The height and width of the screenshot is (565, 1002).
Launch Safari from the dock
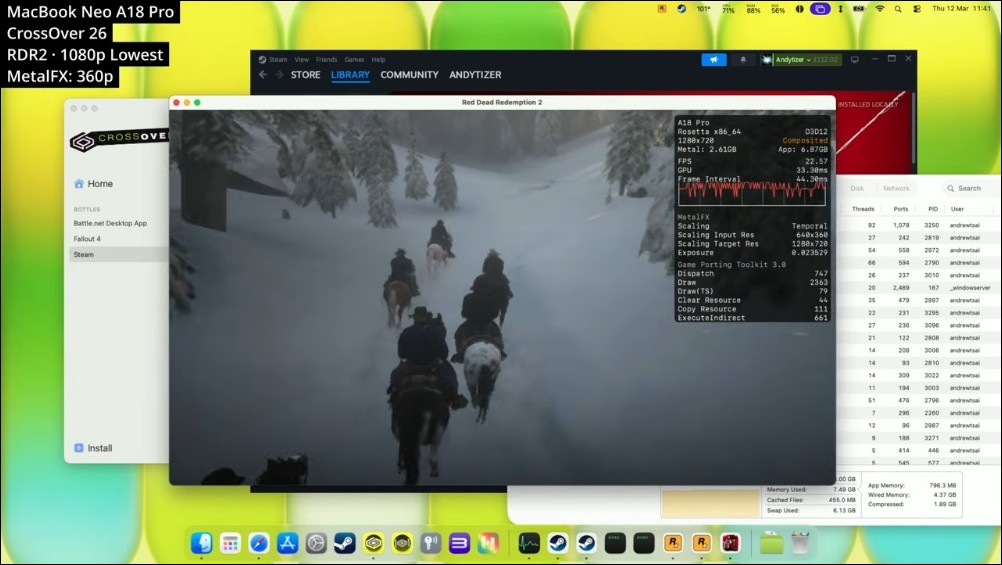coord(259,543)
